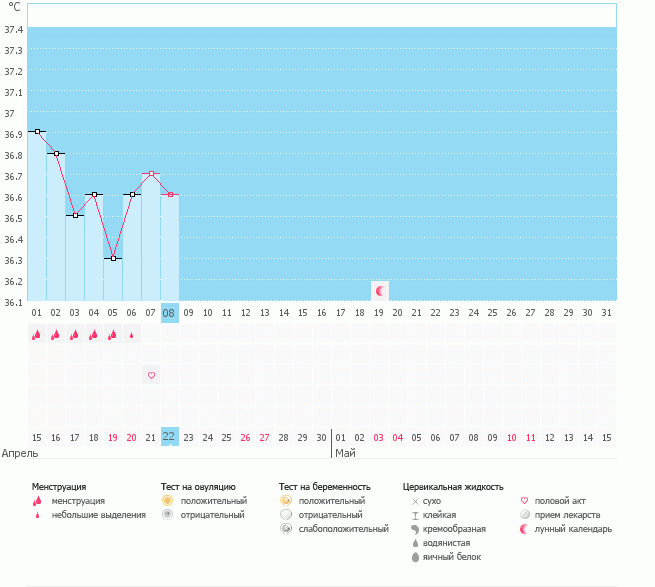This screenshot has width=655, height=587.
Task: Click the small light-discharge drop on cycle day 06
Action: 132,336
